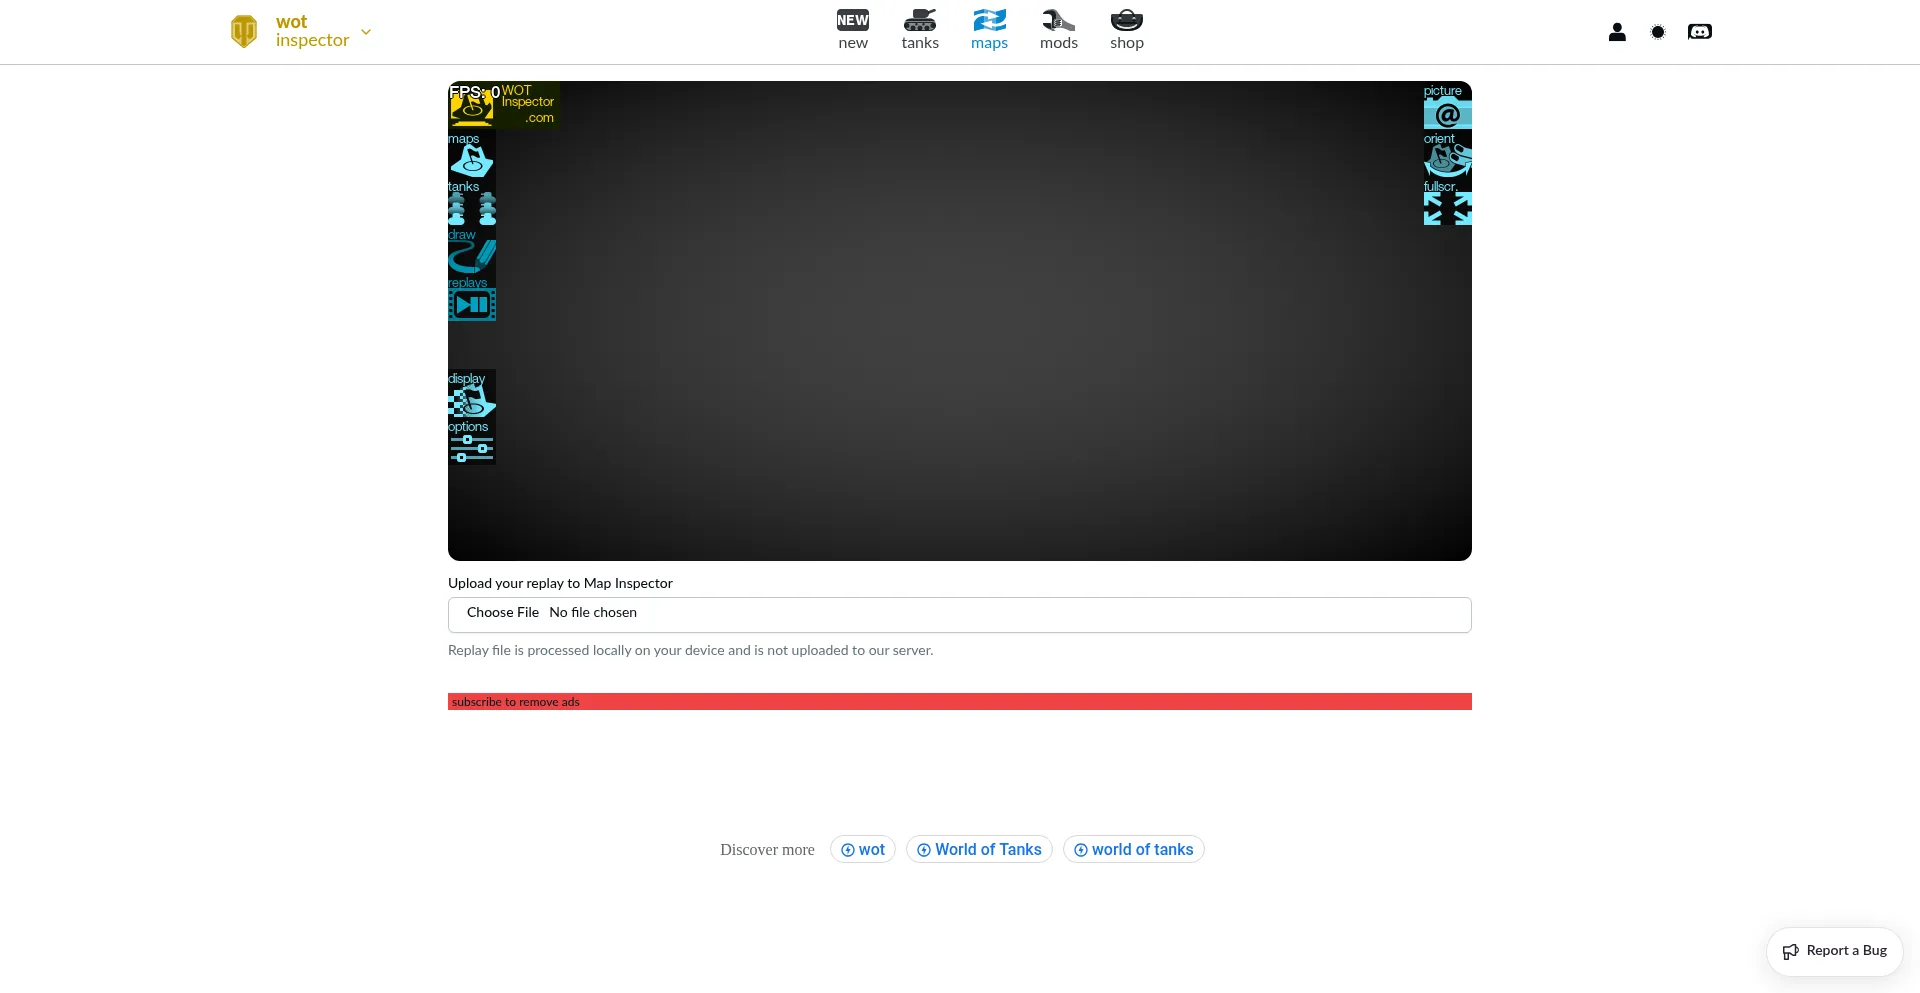Open the options sliders icon

[x=471, y=448]
